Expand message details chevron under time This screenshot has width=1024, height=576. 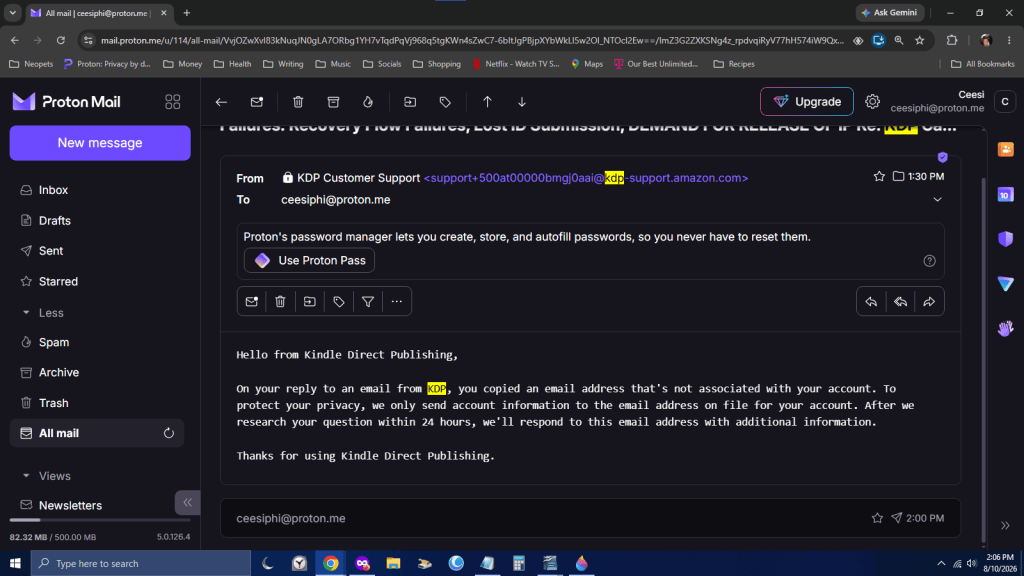click(x=937, y=199)
